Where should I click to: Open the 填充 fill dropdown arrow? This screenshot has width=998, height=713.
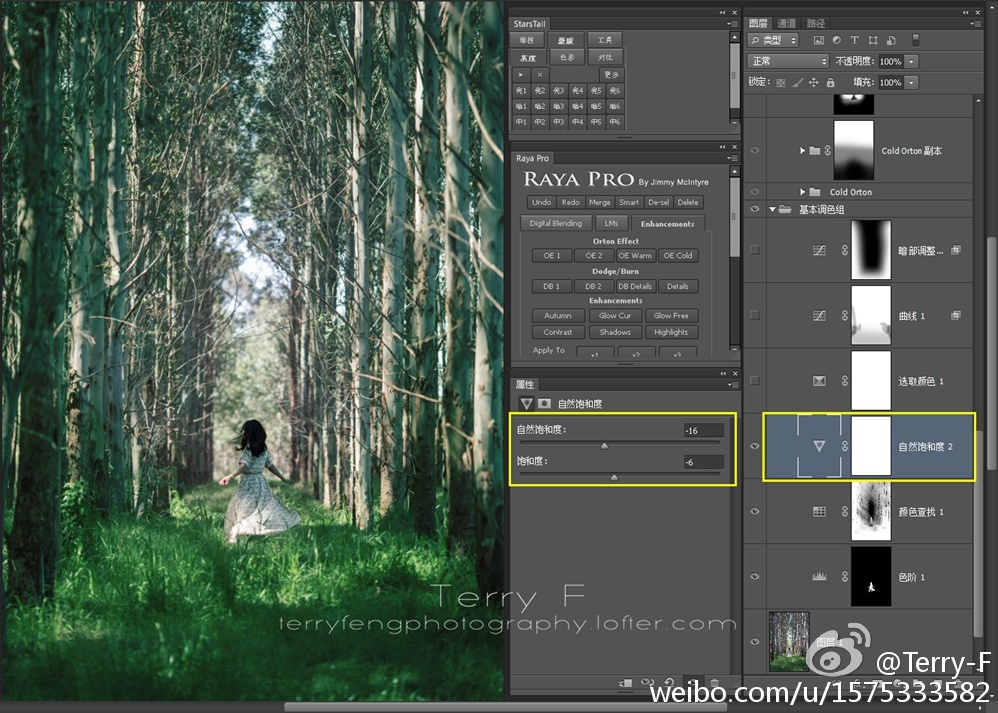click(x=911, y=83)
